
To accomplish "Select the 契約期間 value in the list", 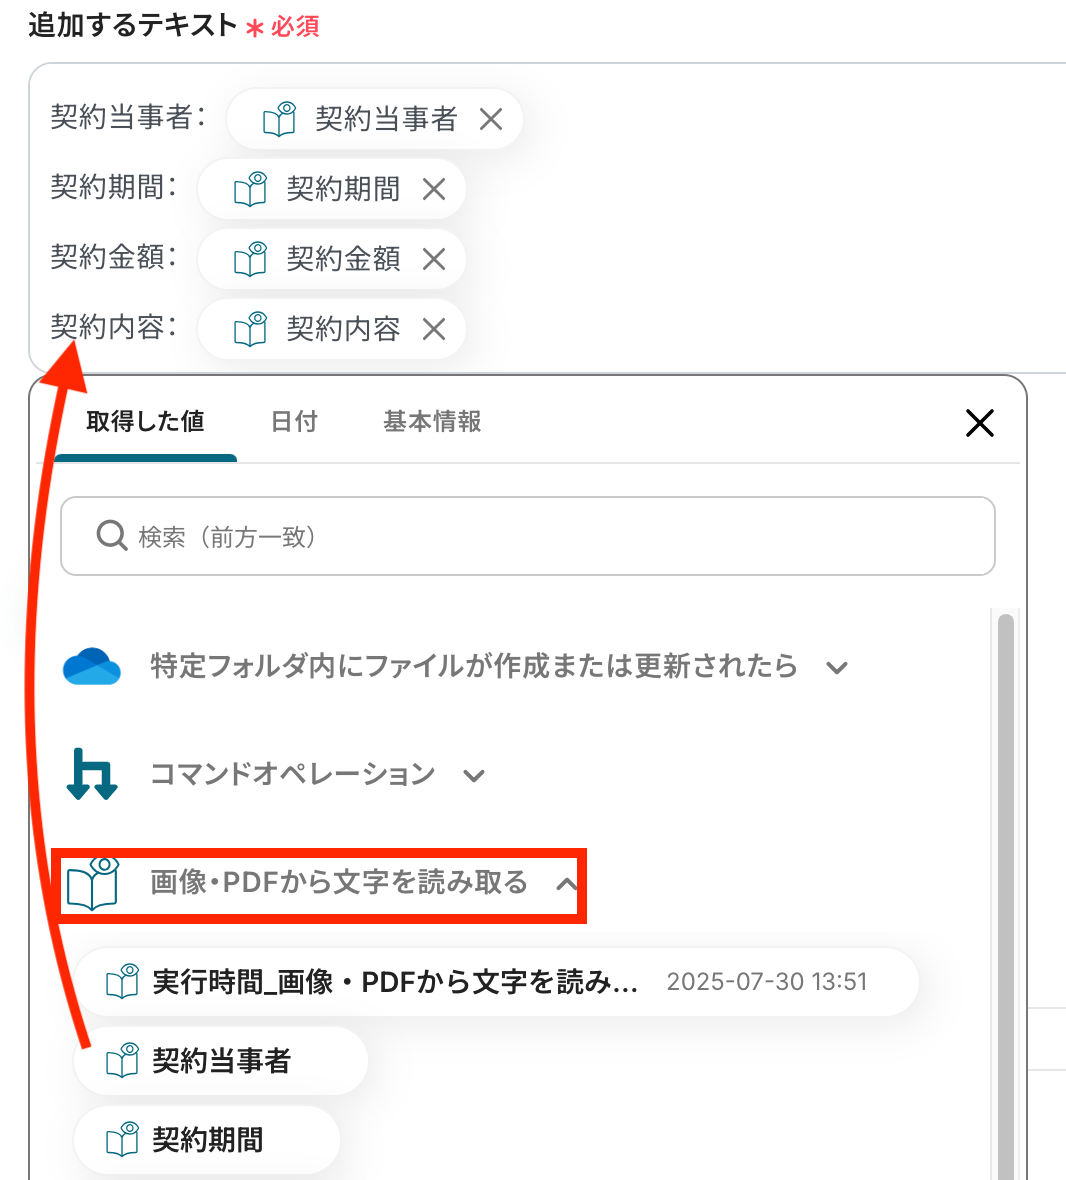I will point(207,1140).
